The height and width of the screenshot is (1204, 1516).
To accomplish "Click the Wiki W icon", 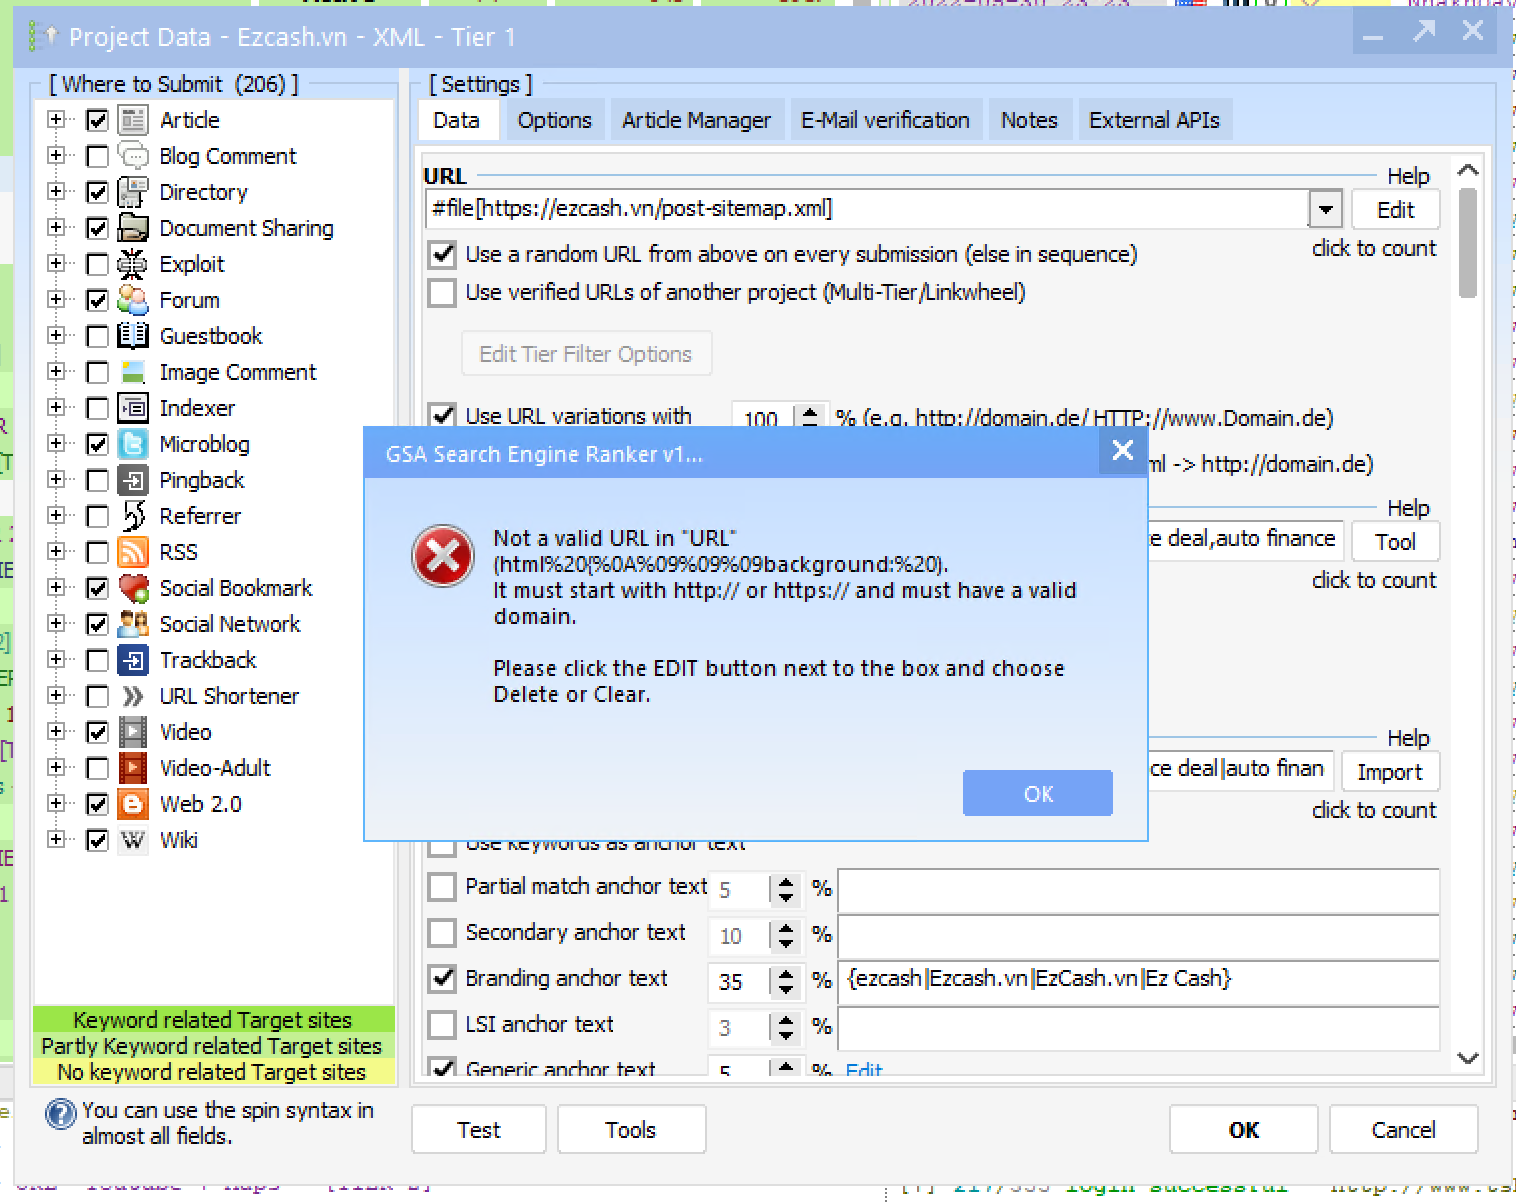I will click(133, 840).
